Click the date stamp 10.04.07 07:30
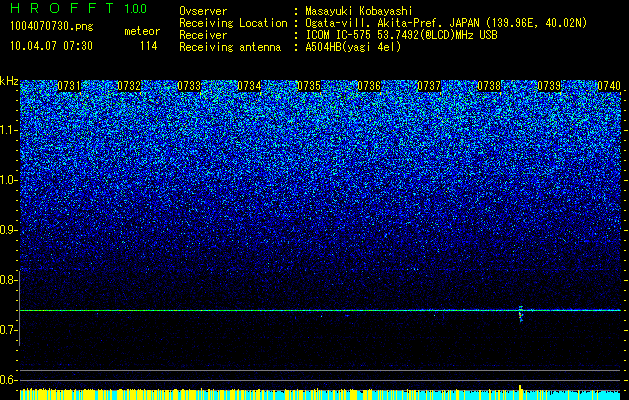Image resolution: width=629 pixels, height=400 pixels. pos(51,46)
